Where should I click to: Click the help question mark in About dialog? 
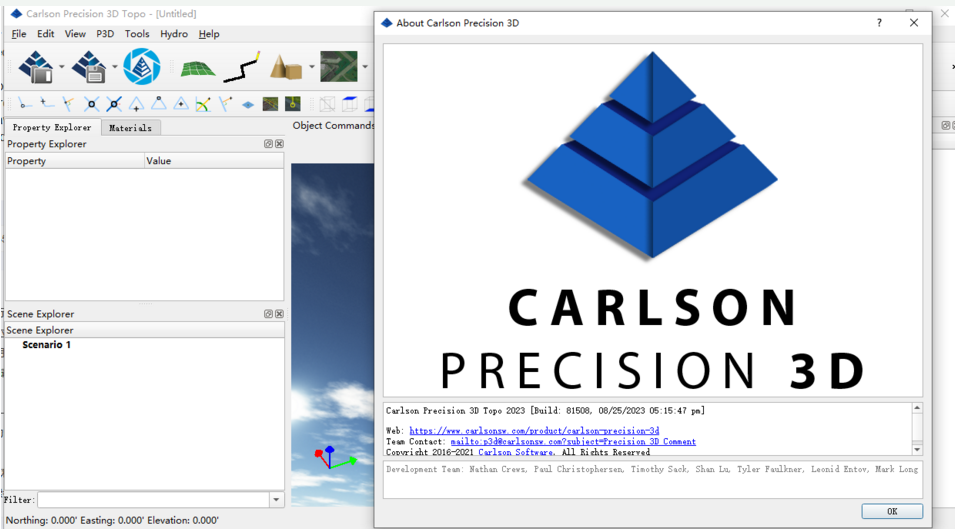click(879, 23)
